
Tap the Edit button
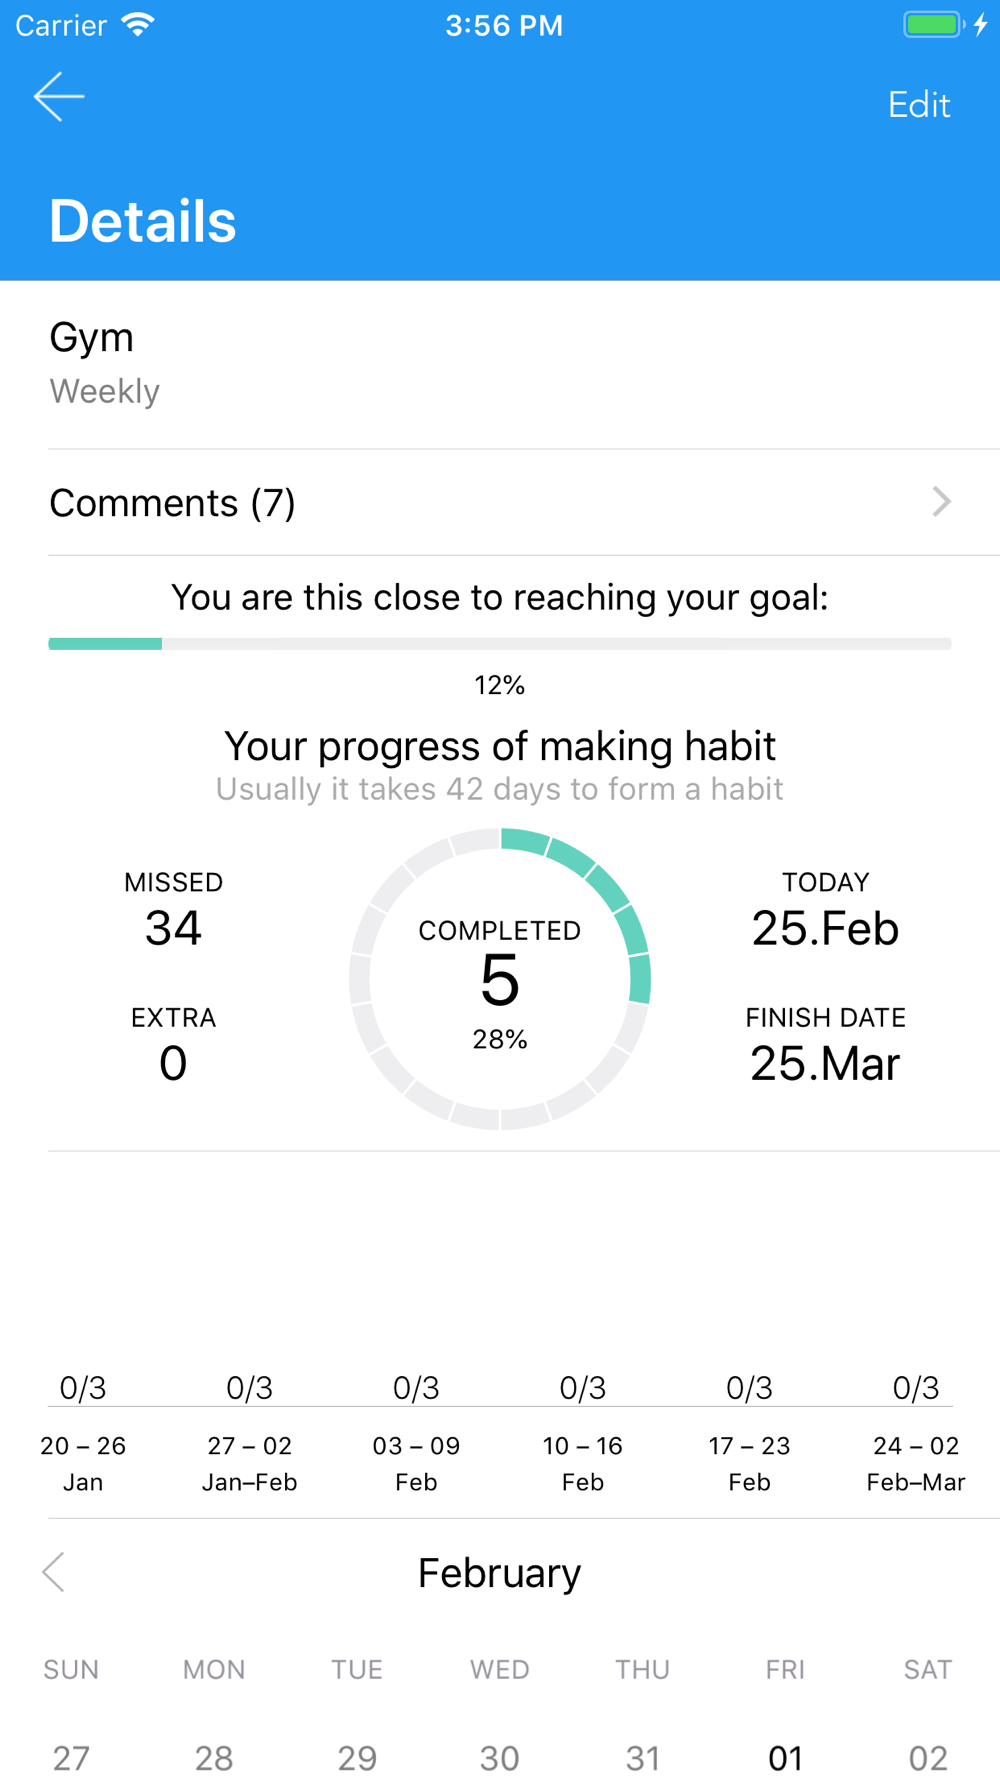pos(919,105)
